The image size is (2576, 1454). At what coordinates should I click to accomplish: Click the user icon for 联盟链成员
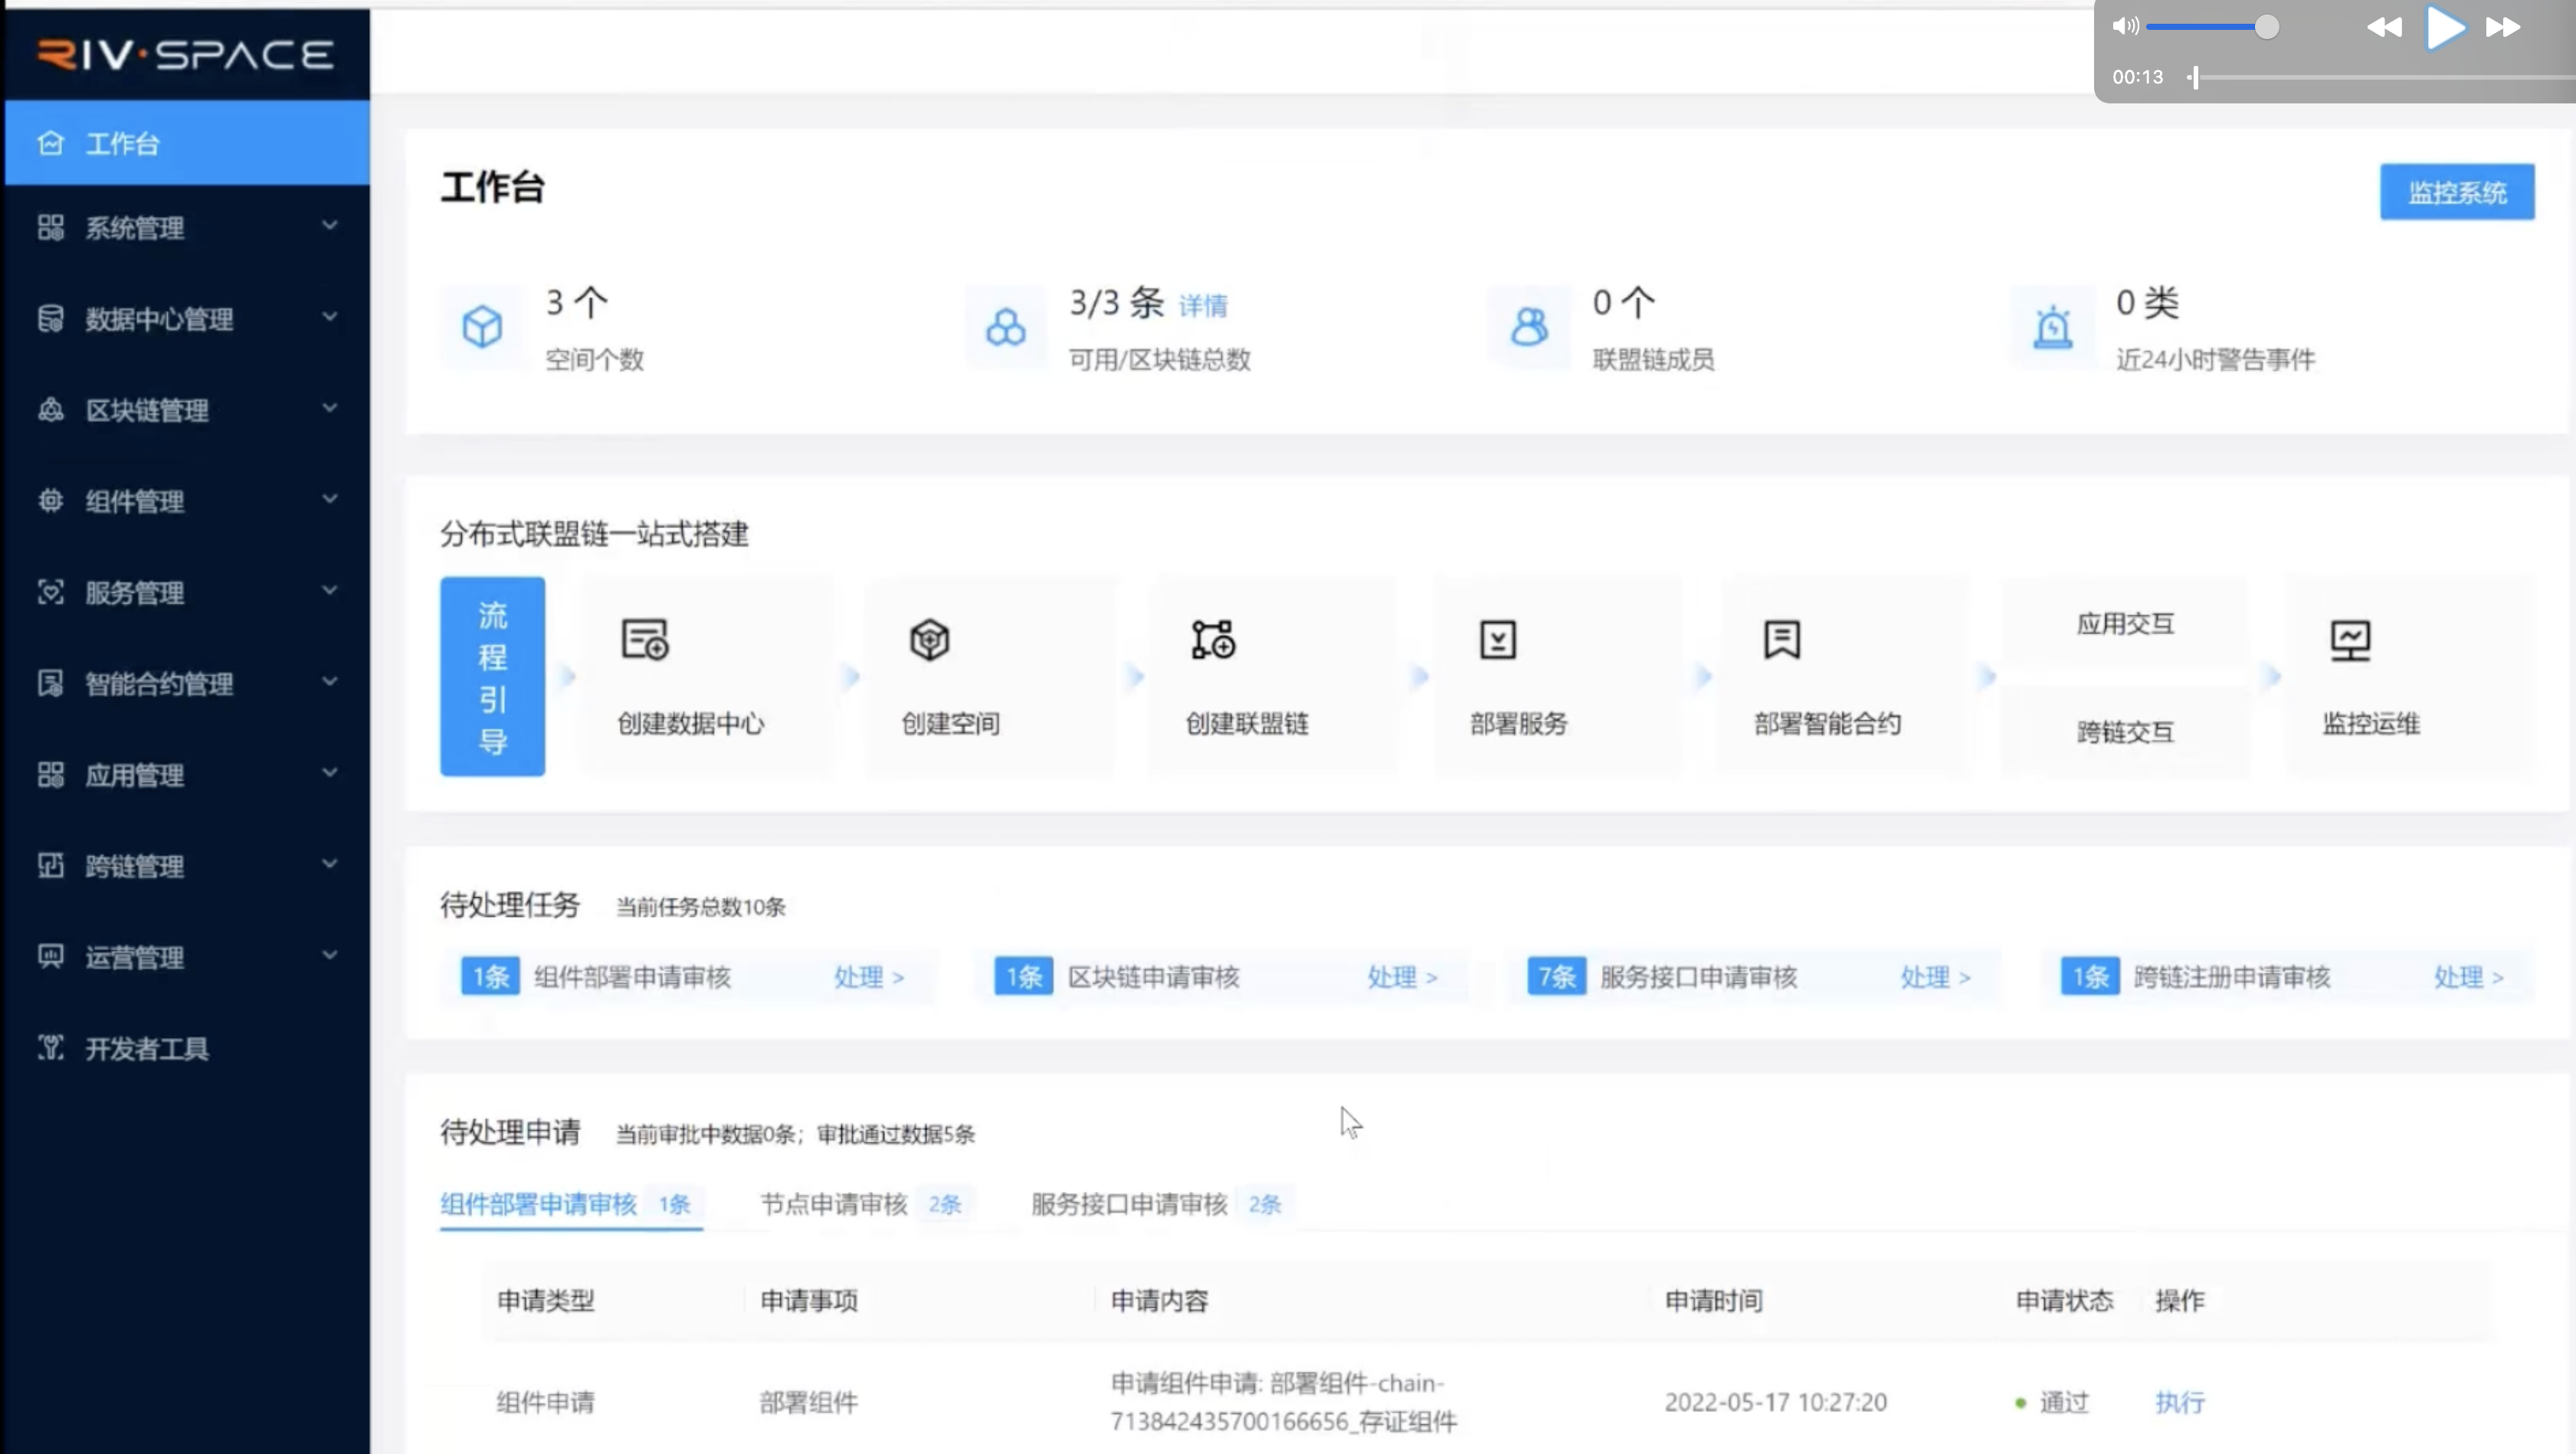(1529, 326)
